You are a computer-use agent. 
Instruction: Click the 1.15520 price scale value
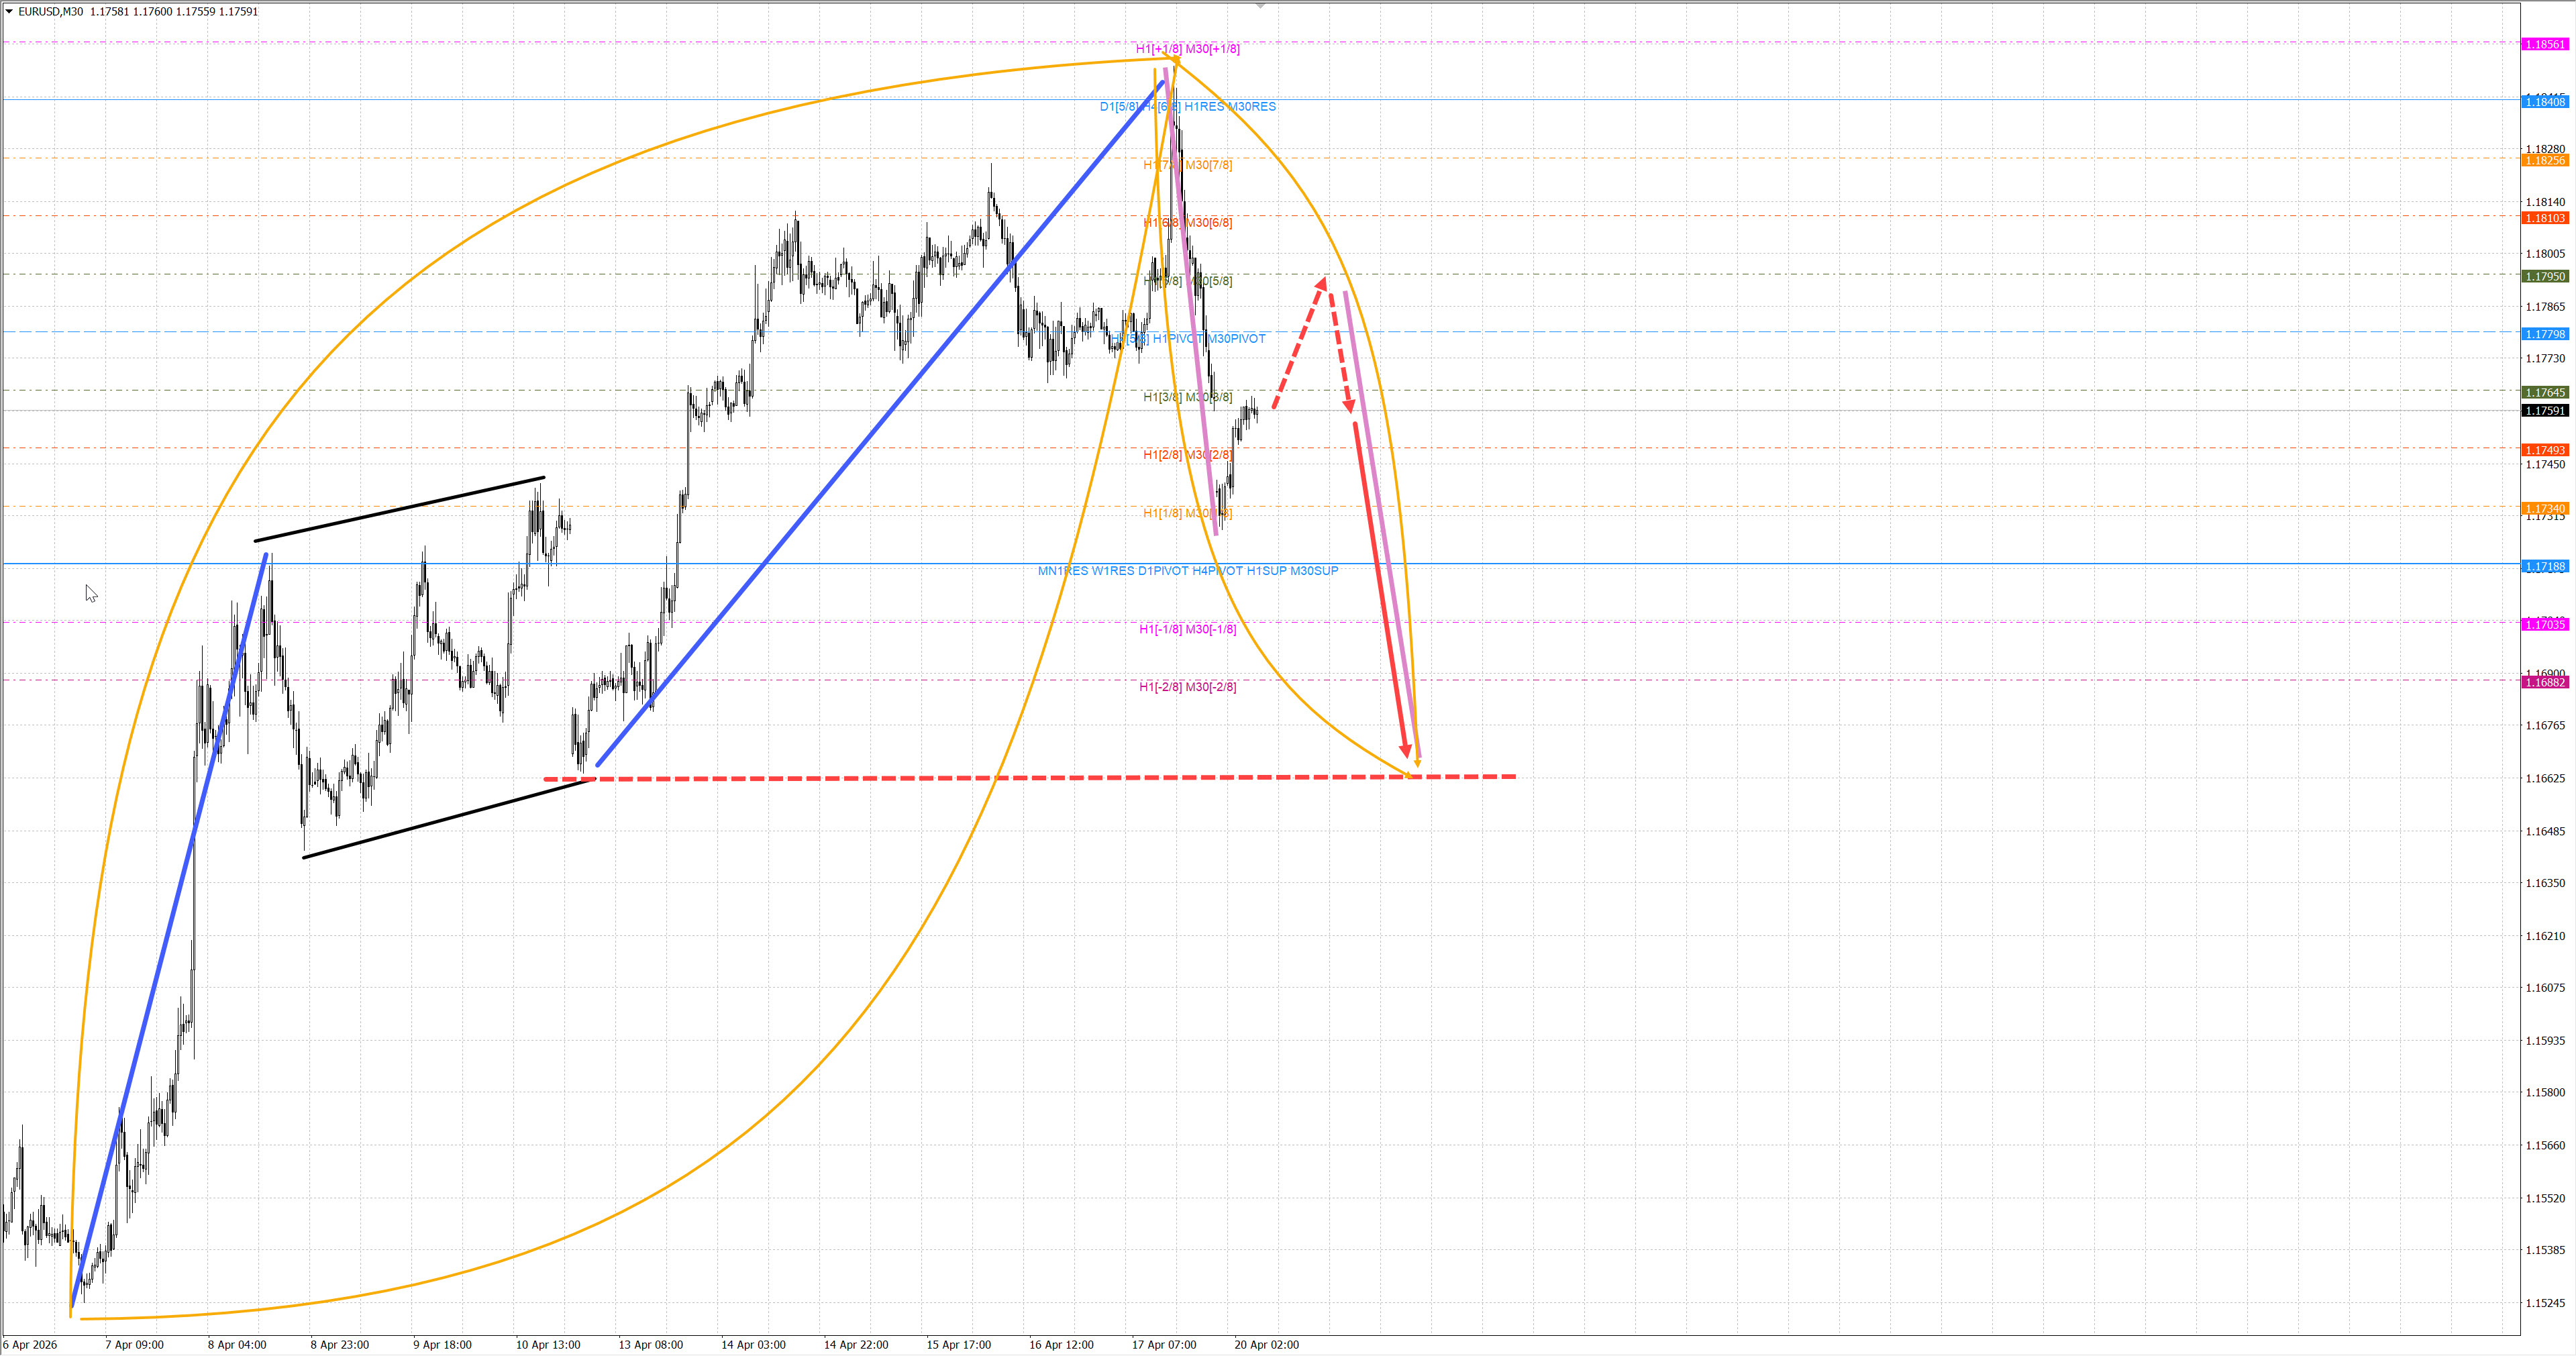tap(2545, 1199)
